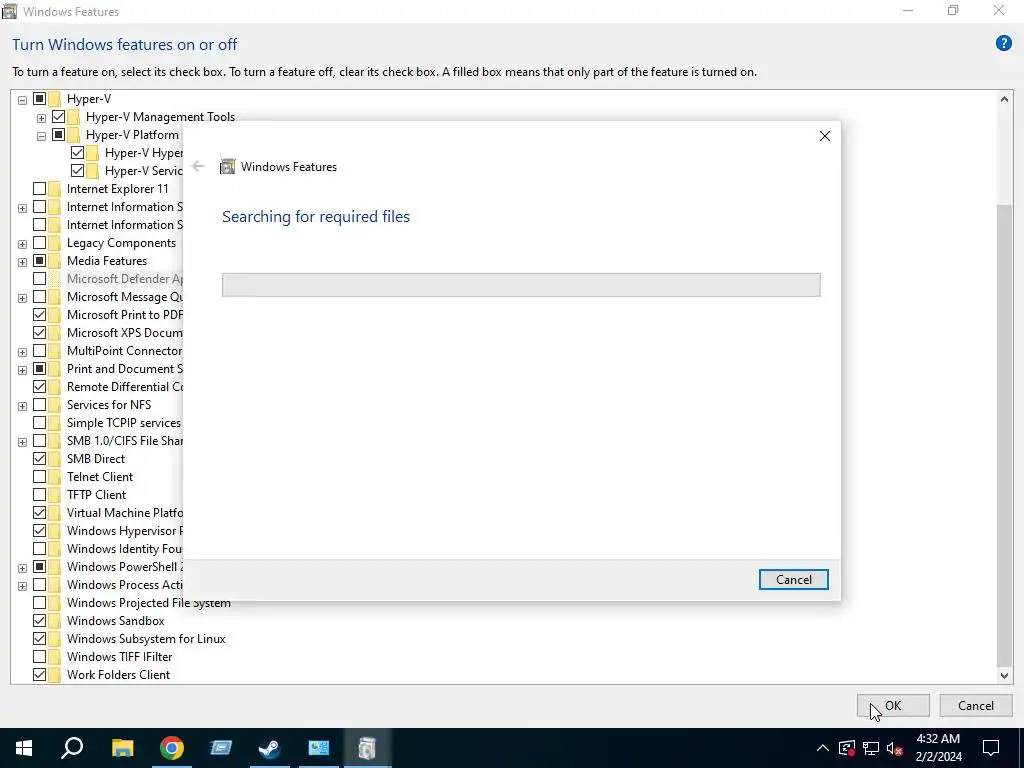Switch to Windows Features taskbar icon
The width and height of the screenshot is (1024, 768).
[x=368, y=748]
